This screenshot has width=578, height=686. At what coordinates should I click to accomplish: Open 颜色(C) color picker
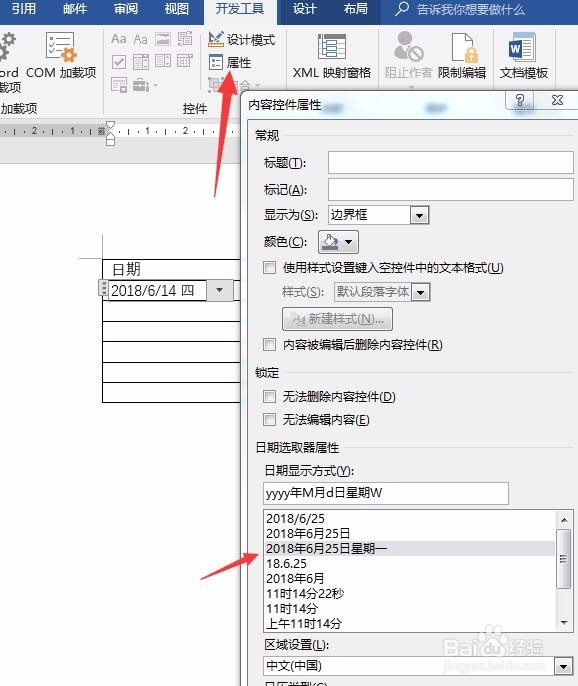point(338,242)
